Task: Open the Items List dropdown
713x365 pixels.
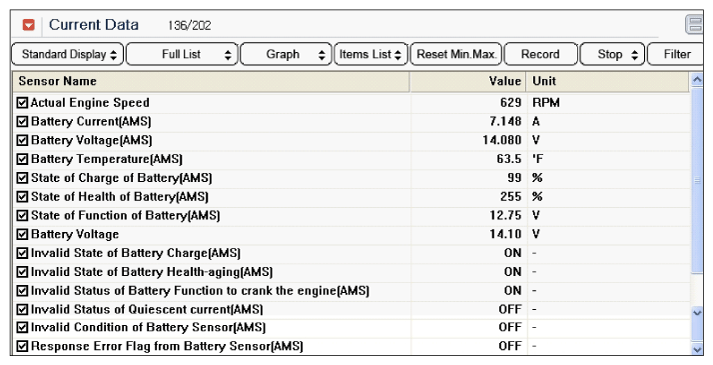Action: (371, 55)
